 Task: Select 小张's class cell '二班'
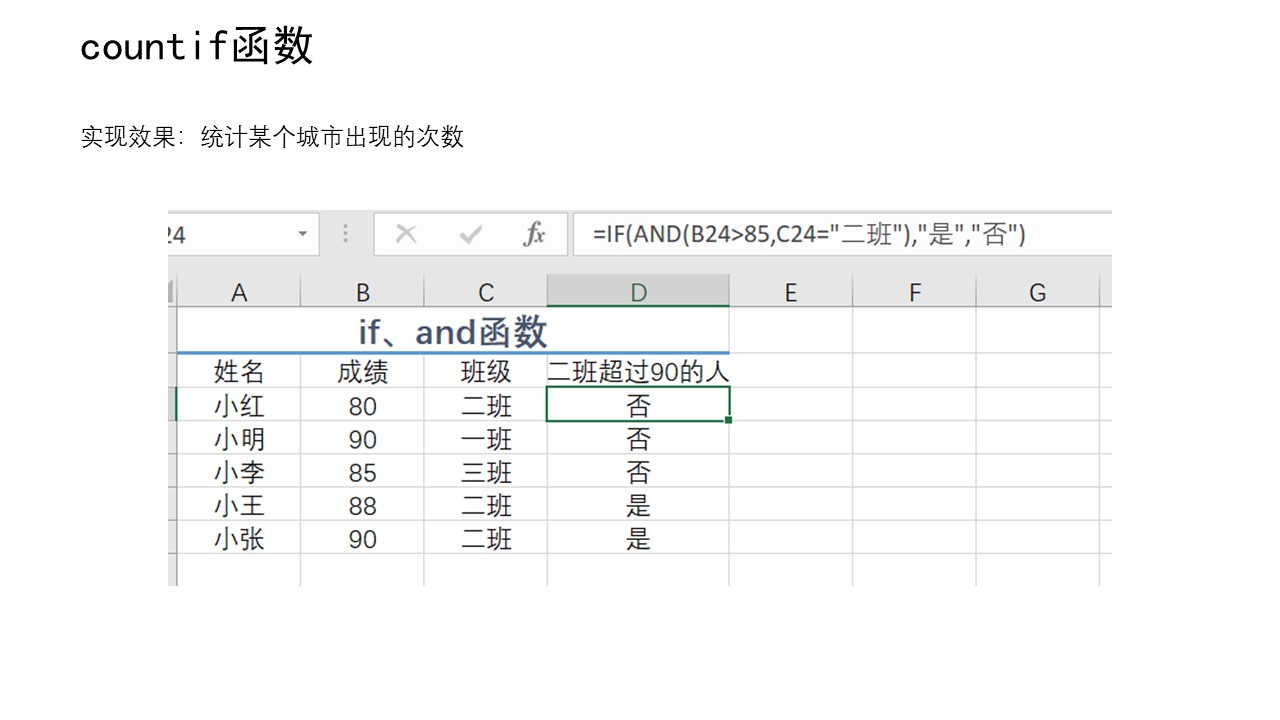[x=486, y=538]
